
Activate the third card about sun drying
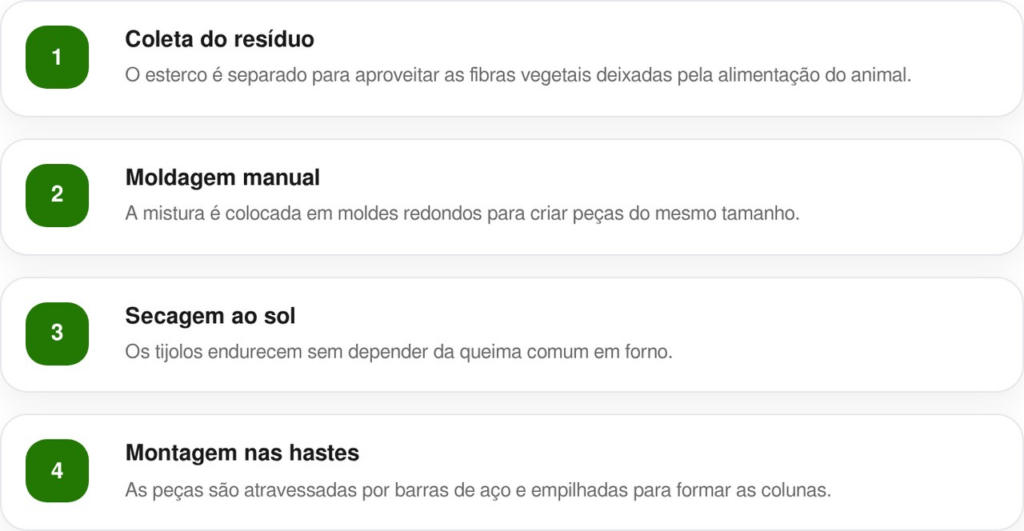[x=511, y=334]
